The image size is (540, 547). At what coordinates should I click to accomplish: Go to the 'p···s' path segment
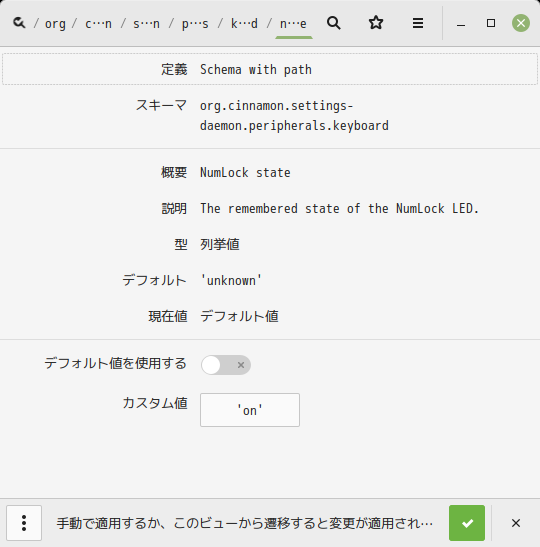195,24
